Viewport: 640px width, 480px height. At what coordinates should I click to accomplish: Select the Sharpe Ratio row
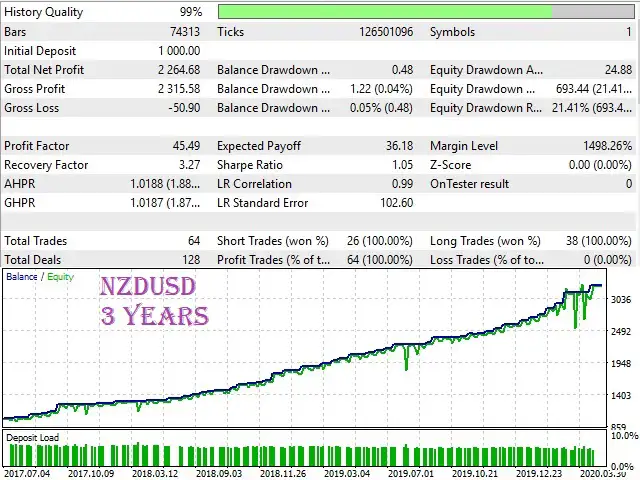pos(315,165)
